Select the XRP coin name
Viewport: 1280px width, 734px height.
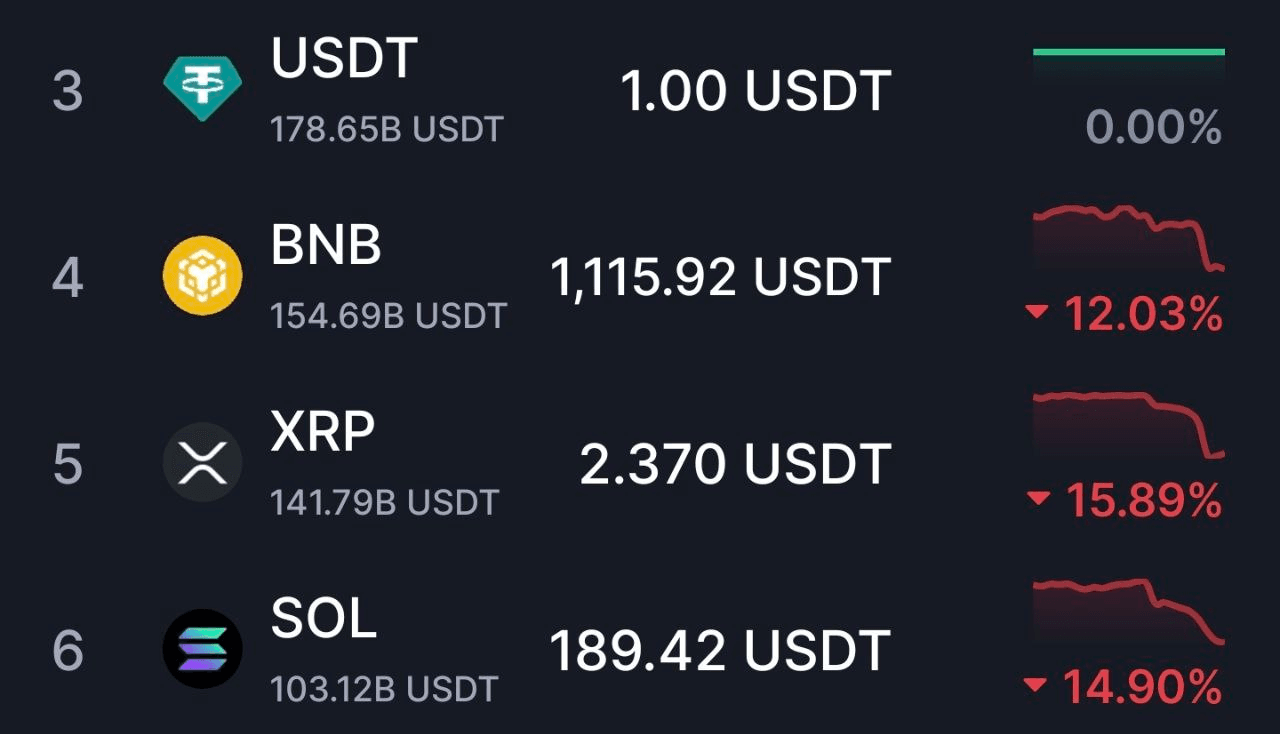[322, 431]
